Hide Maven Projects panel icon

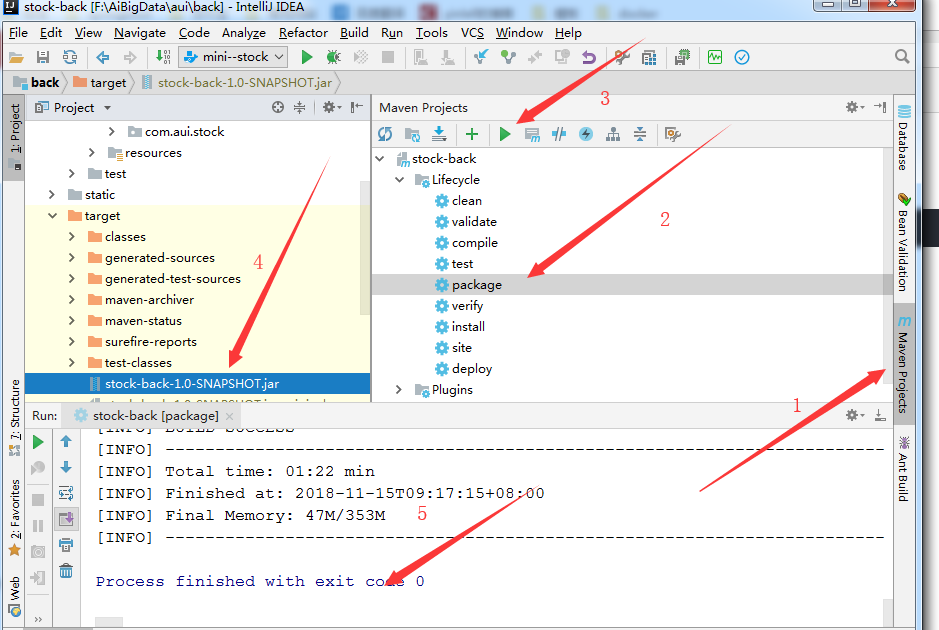[x=880, y=107]
